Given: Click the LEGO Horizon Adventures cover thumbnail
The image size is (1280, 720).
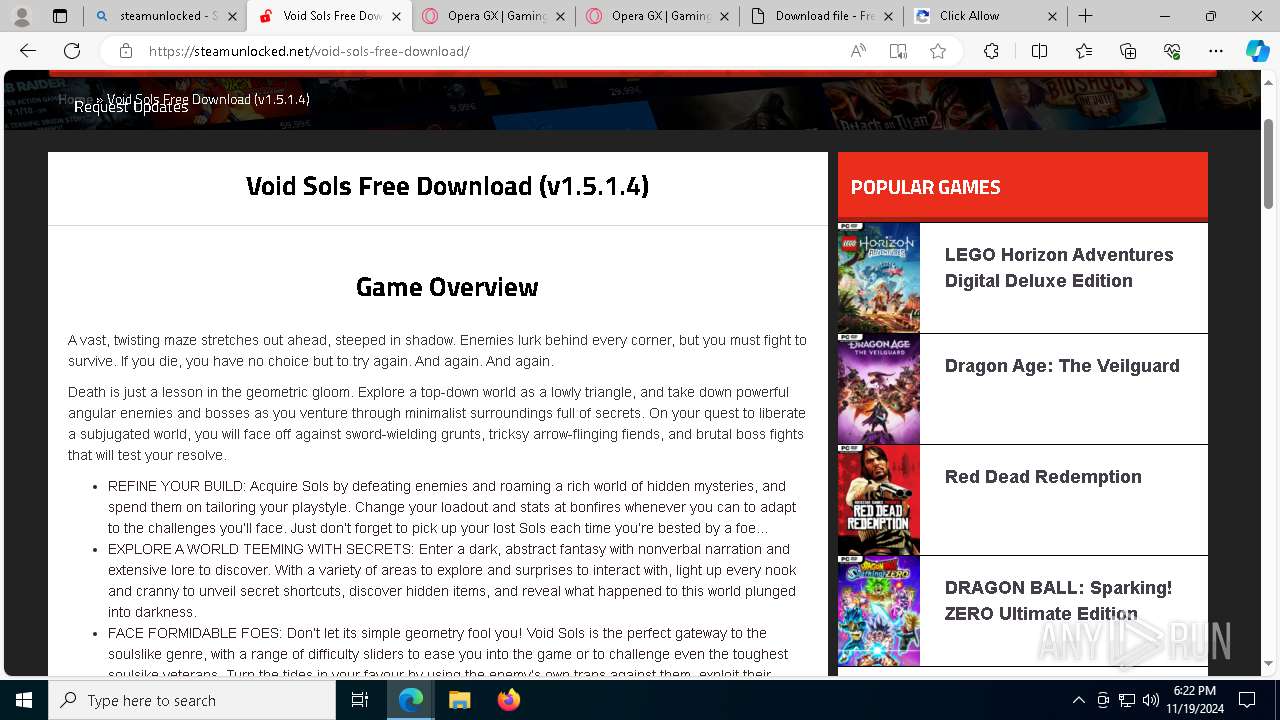Looking at the screenshot, I should click(x=879, y=278).
